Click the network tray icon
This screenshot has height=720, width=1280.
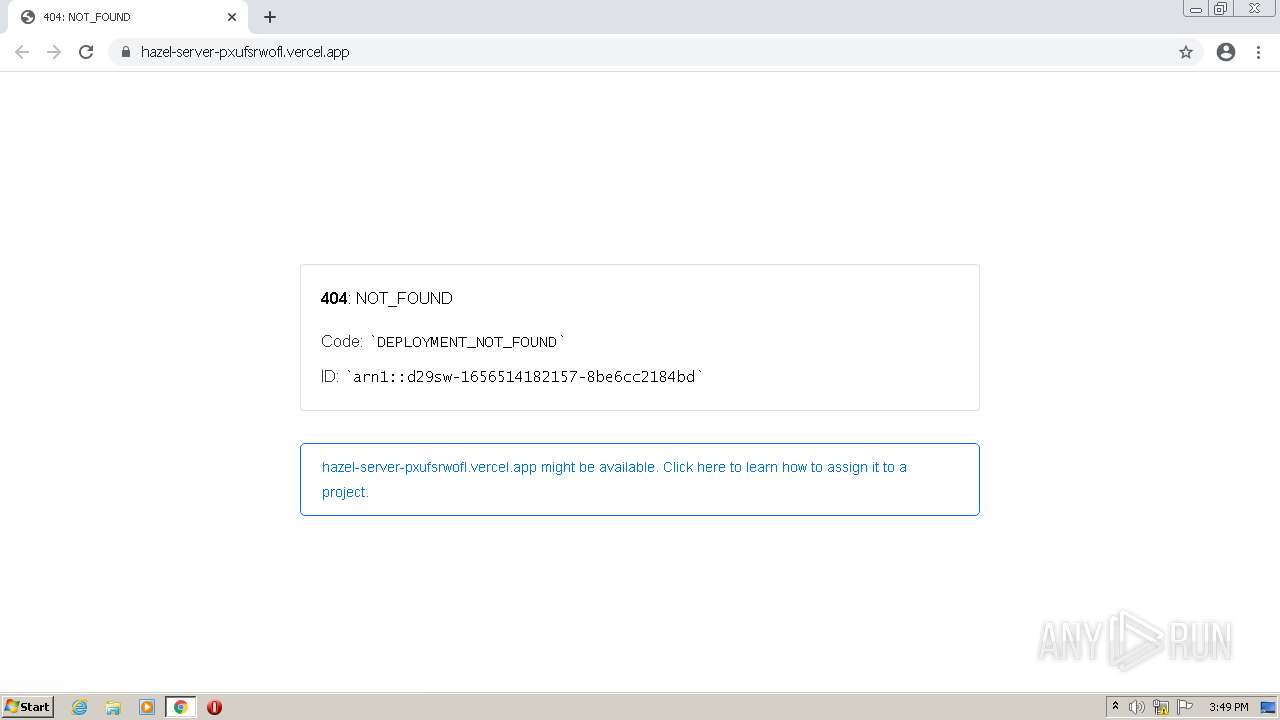1161,707
